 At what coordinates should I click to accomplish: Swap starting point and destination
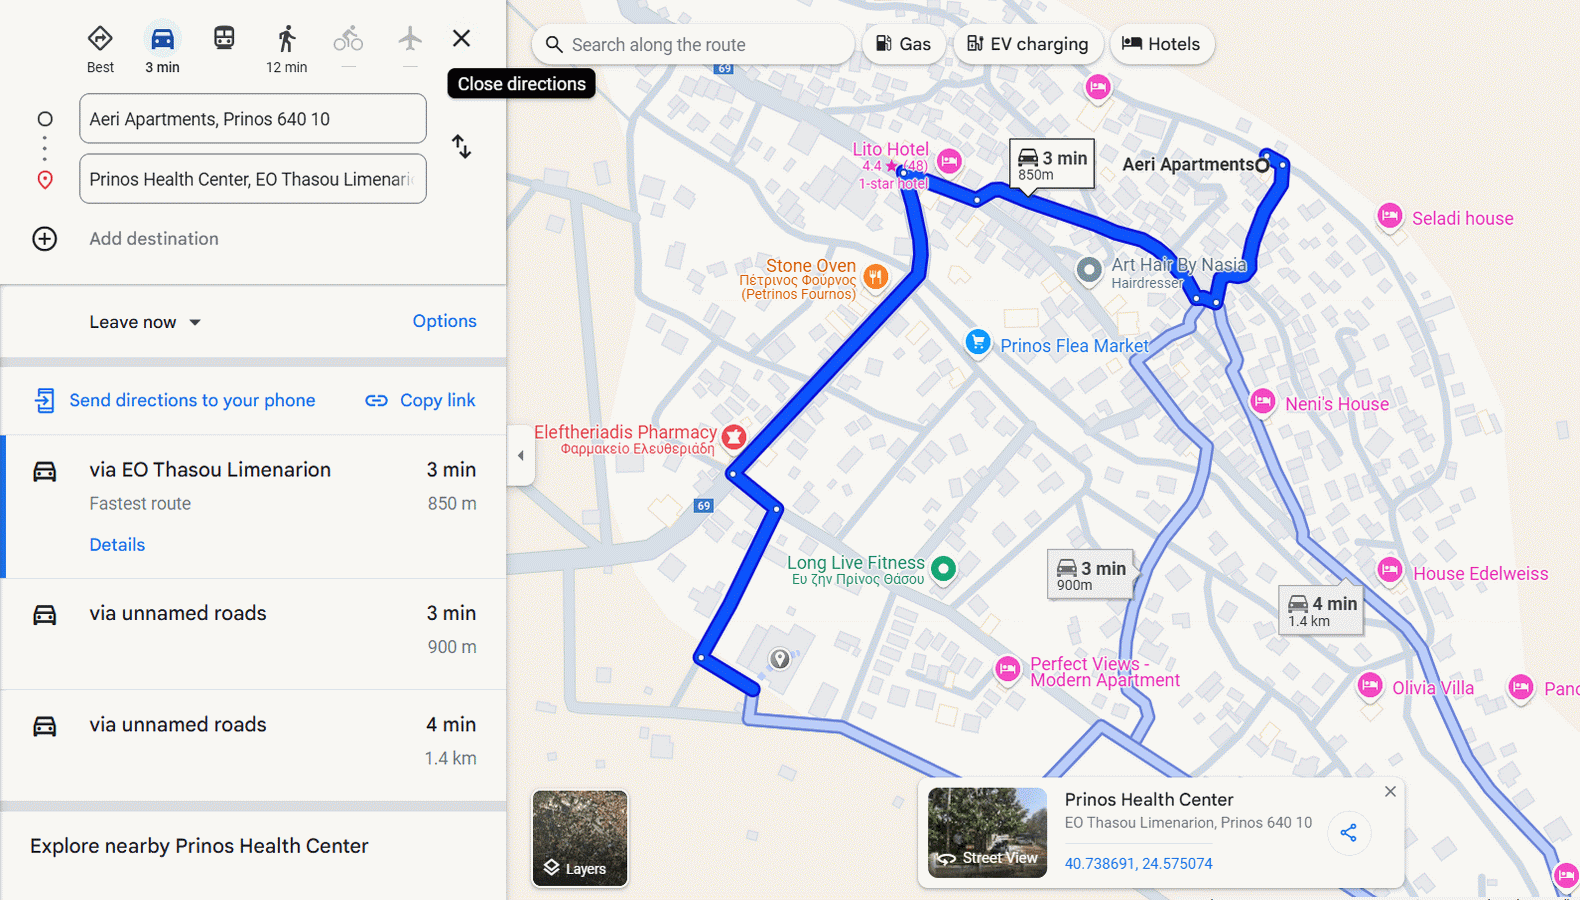point(461,147)
